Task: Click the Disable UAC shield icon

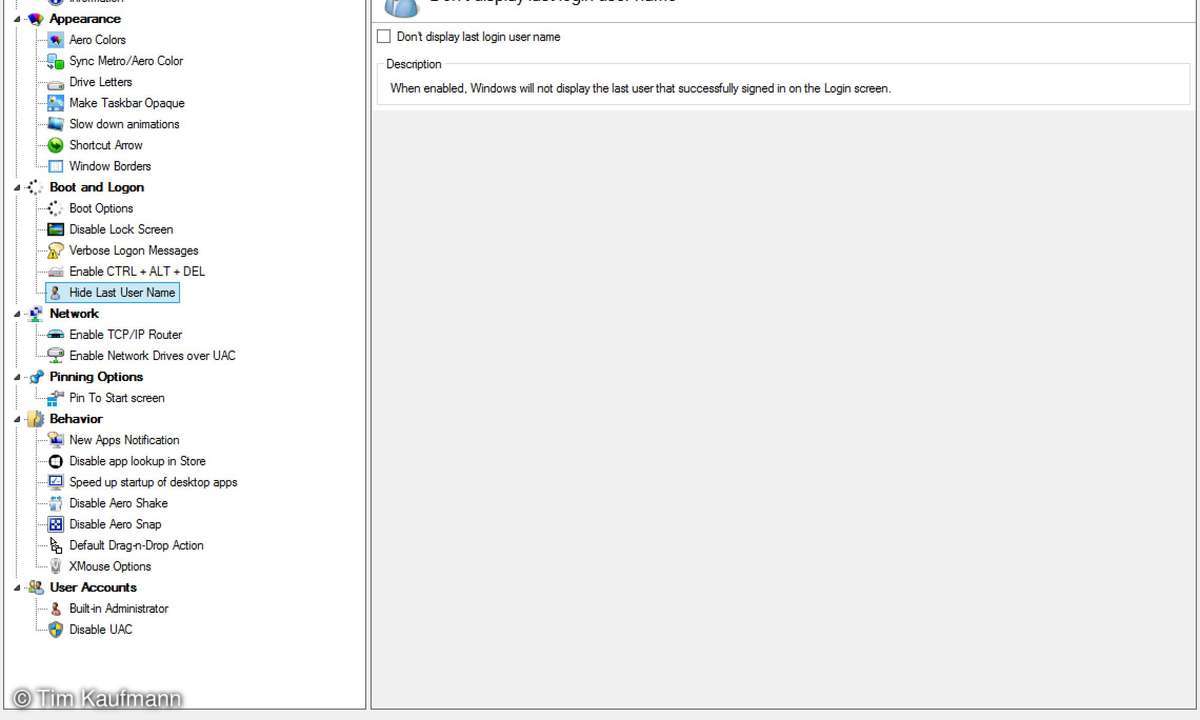Action: coord(56,629)
